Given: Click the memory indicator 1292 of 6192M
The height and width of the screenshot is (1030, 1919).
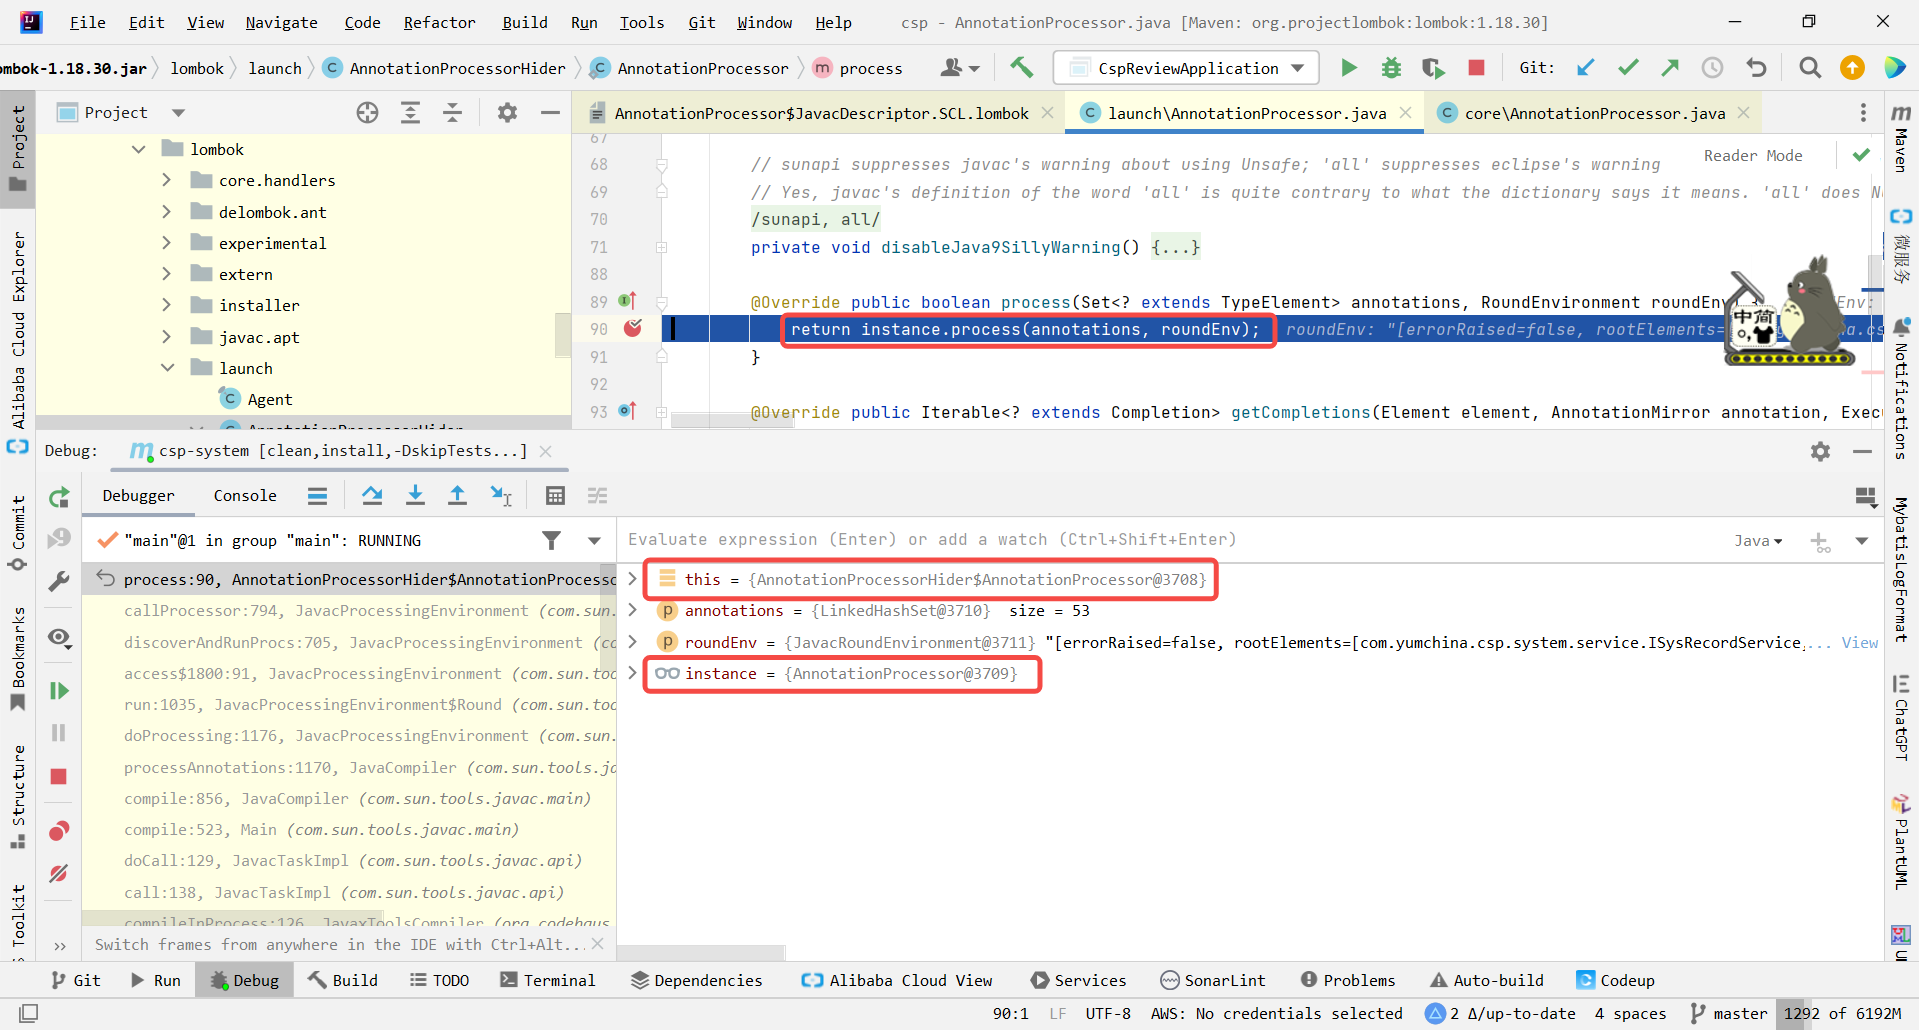Looking at the screenshot, I should click(1842, 1013).
